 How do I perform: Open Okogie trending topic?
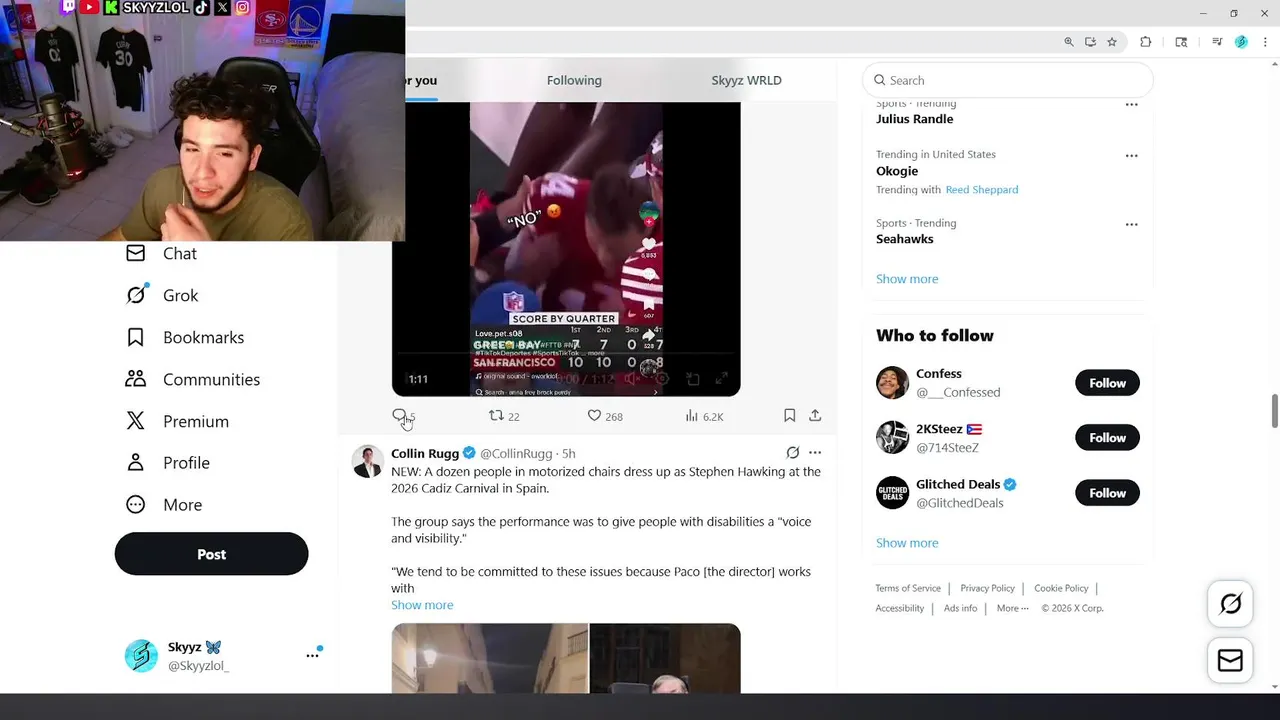(x=897, y=171)
